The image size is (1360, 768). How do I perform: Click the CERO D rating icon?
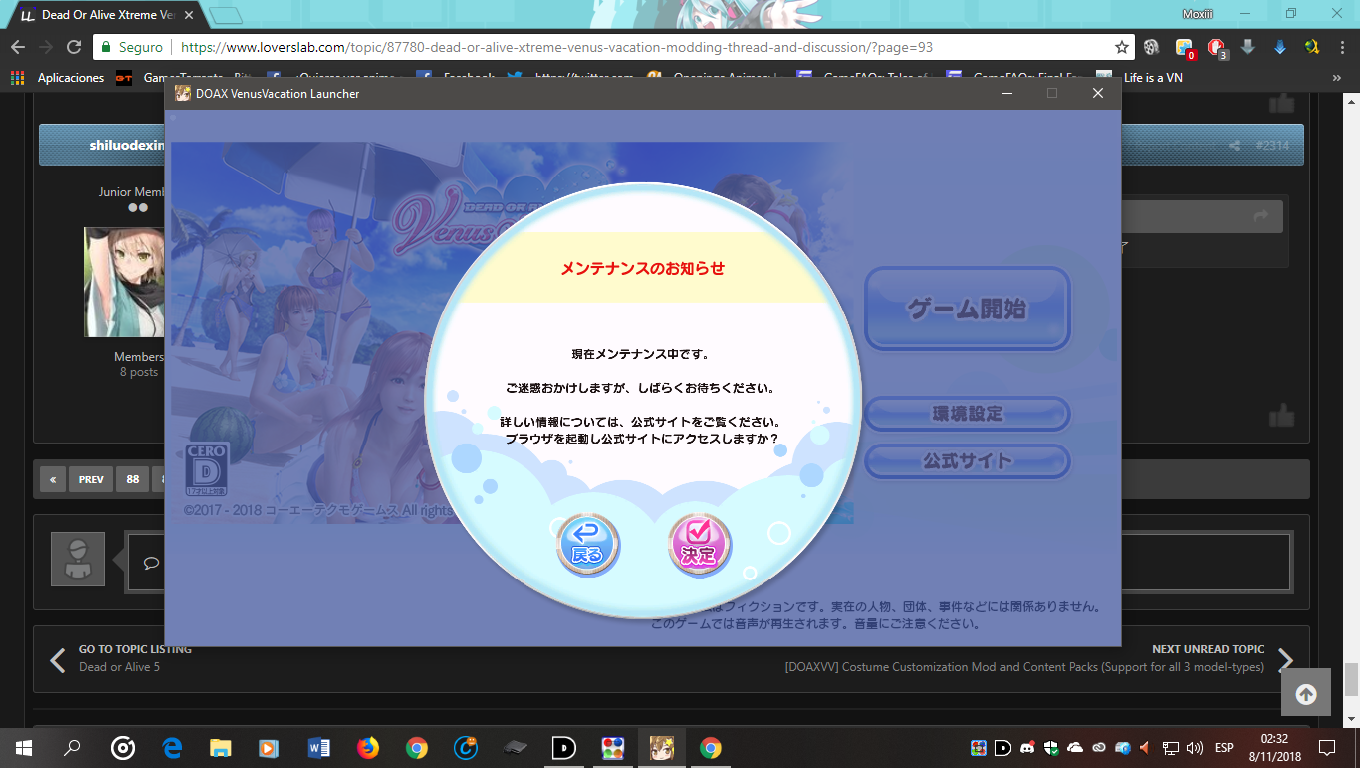(208, 470)
